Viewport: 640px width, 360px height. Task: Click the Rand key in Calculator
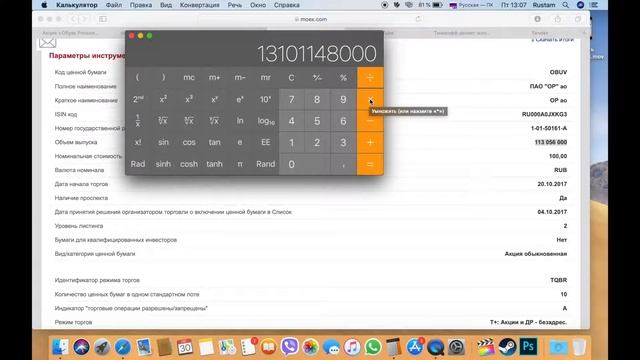click(266, 164)
